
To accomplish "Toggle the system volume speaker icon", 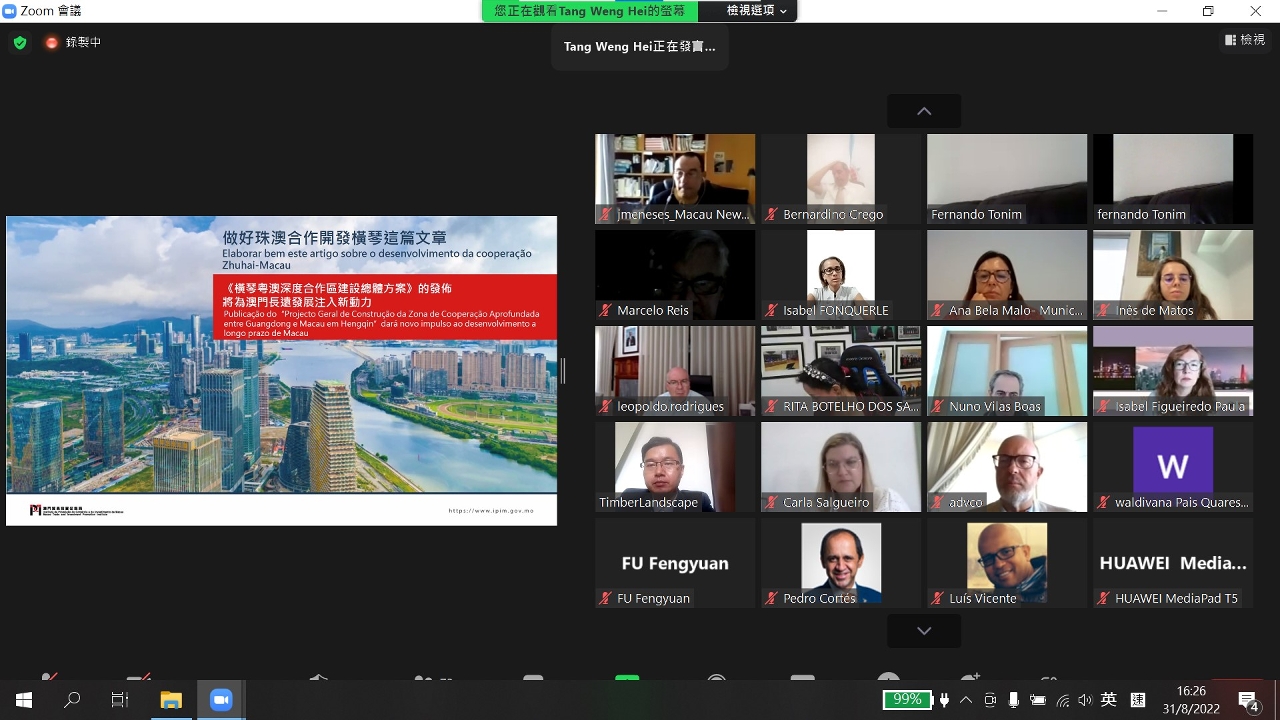I will coord(1085,700).
